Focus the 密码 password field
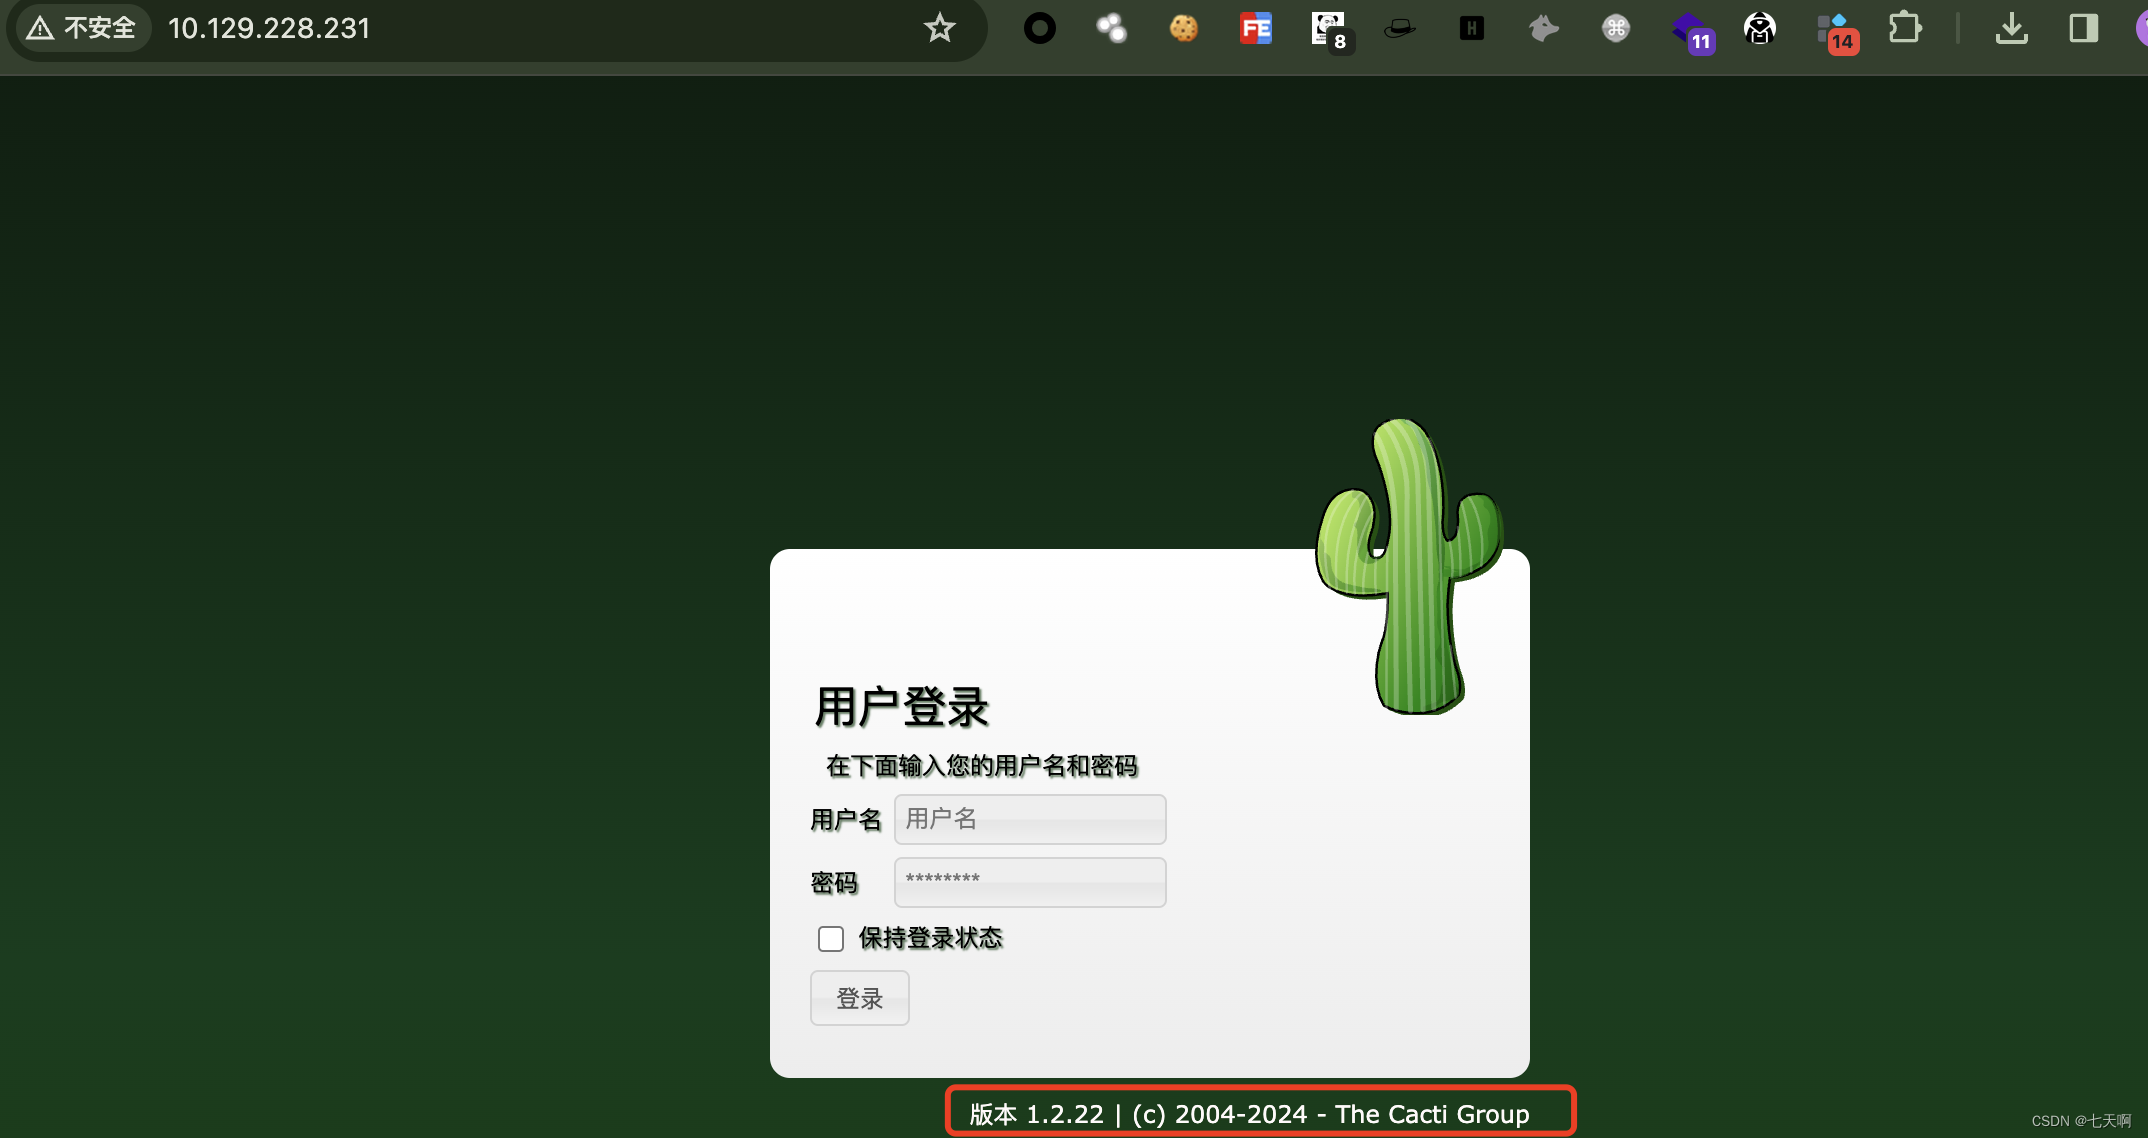2148x1138 pixels. coord(1030,882)
